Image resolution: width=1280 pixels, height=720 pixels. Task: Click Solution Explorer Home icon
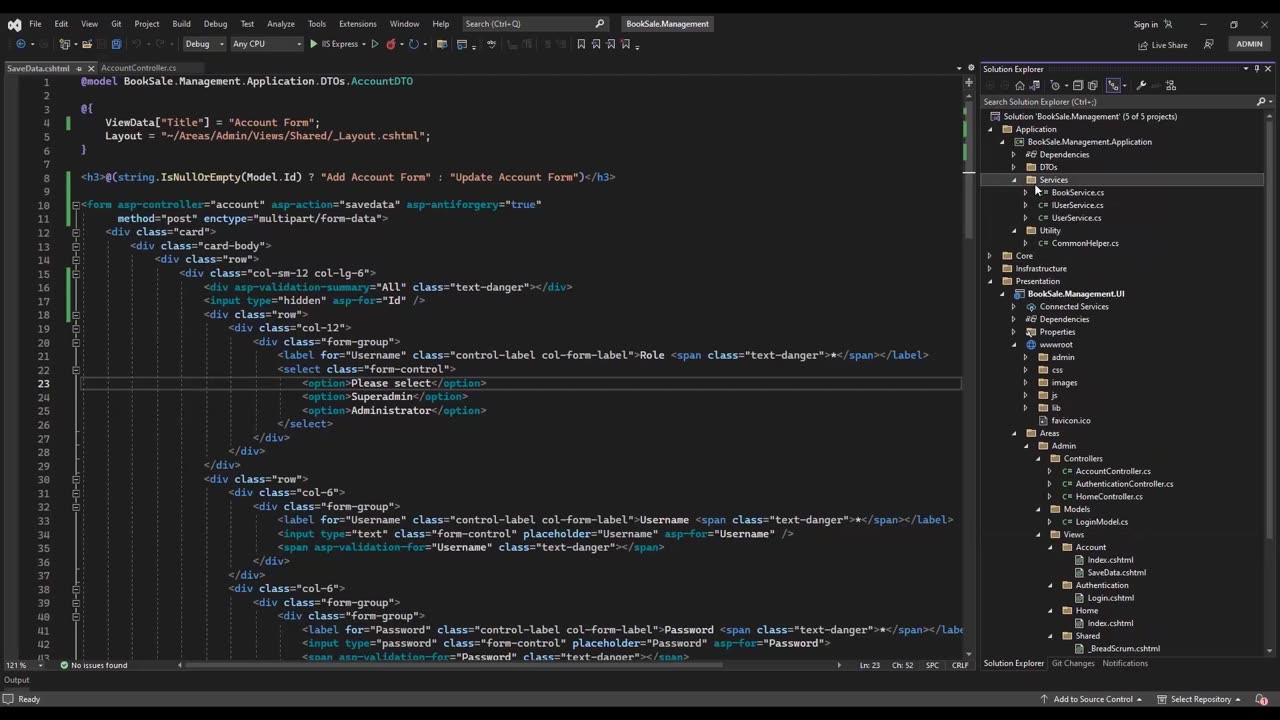[x=1020, y=85]
